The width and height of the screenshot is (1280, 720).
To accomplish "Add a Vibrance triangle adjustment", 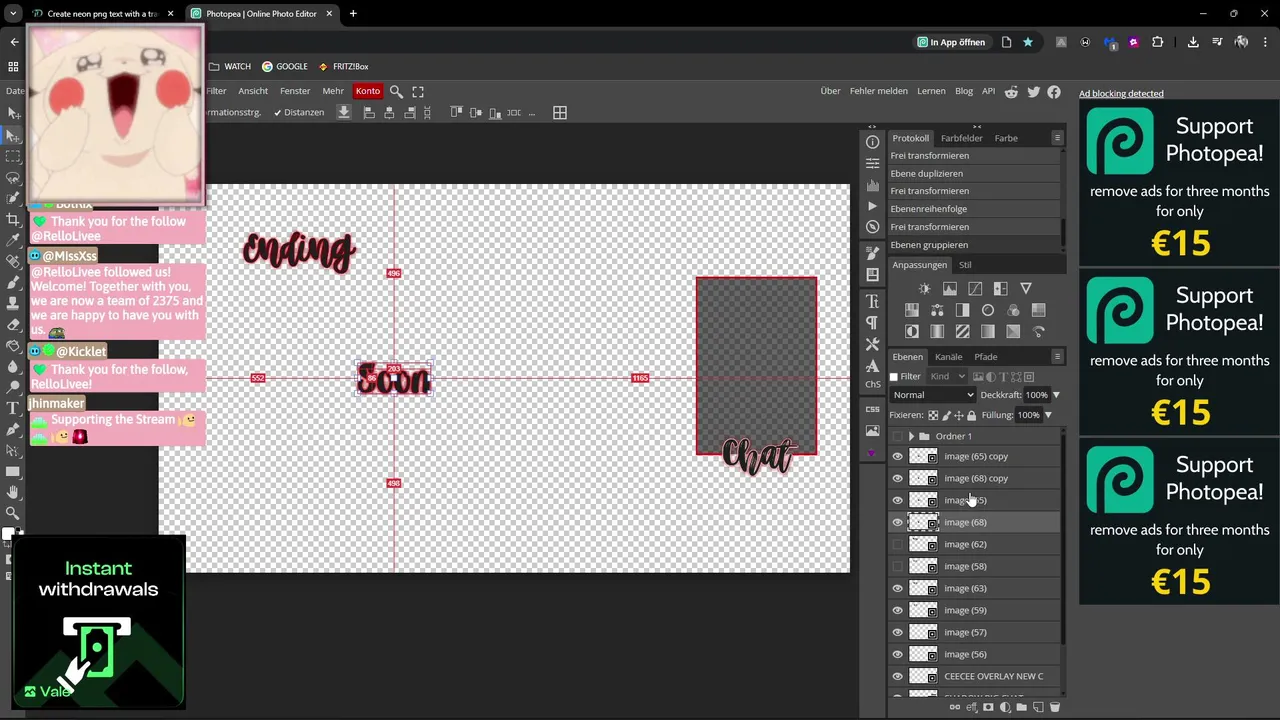I will pos(1025,289).
